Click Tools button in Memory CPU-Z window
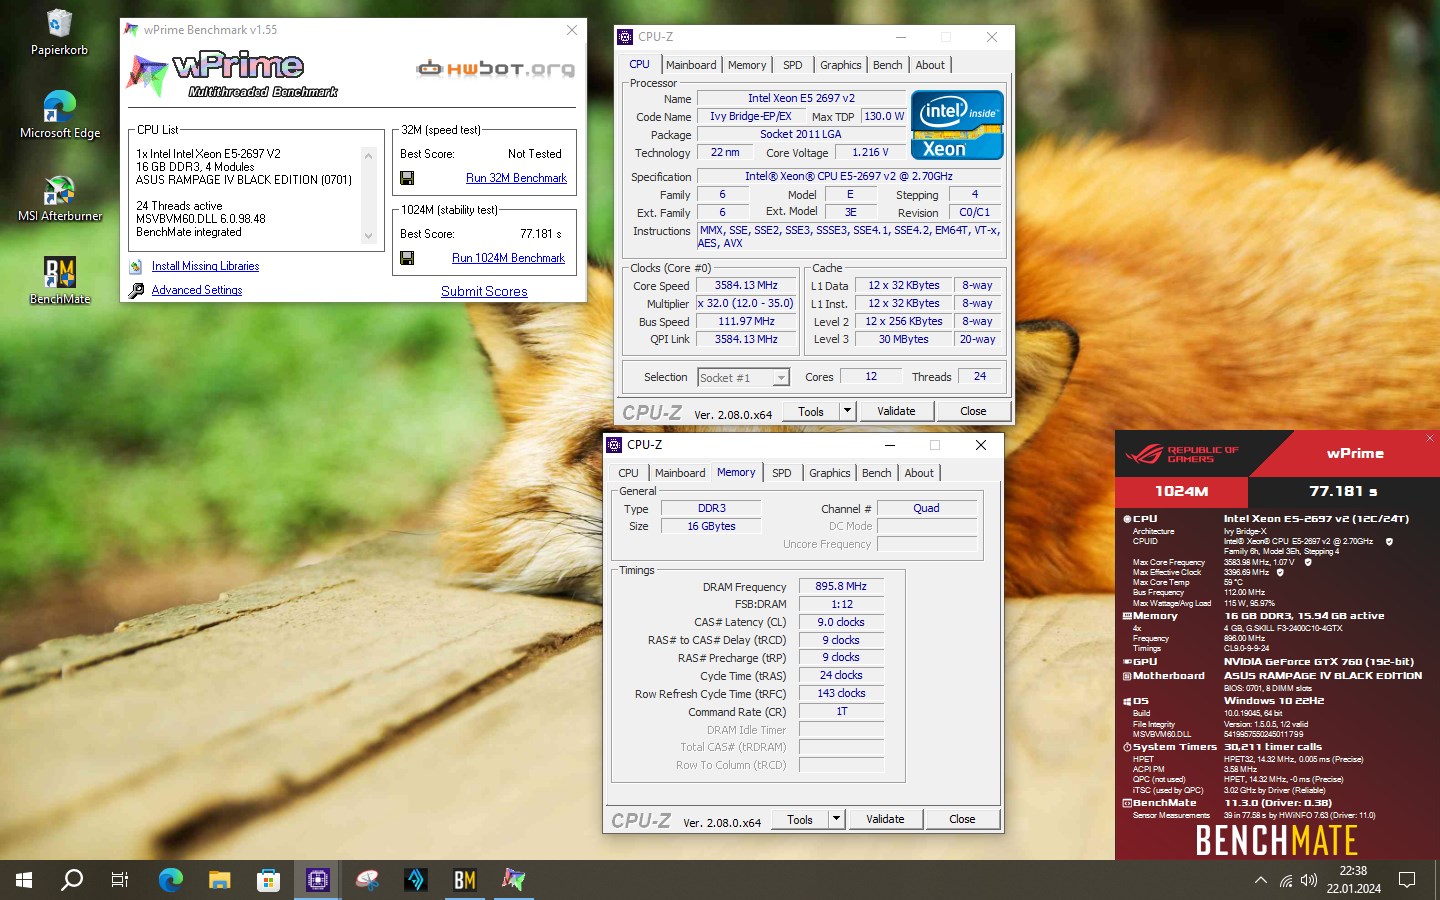Image resolution: width=1440 pixels, height=900 pixels. [x=800, y=819]
